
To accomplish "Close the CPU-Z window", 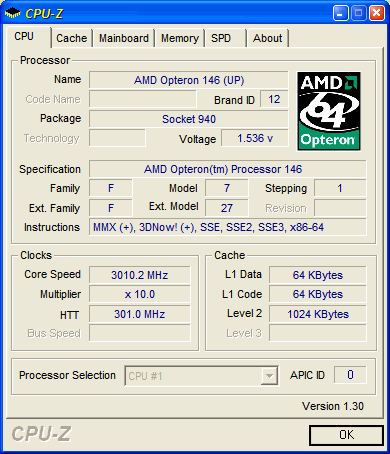I will [x=376, y=13].
